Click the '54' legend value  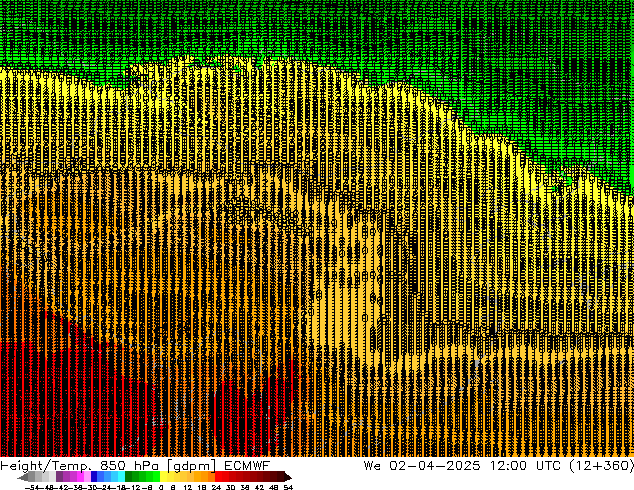pyautogui.click(x=288, y=487)
